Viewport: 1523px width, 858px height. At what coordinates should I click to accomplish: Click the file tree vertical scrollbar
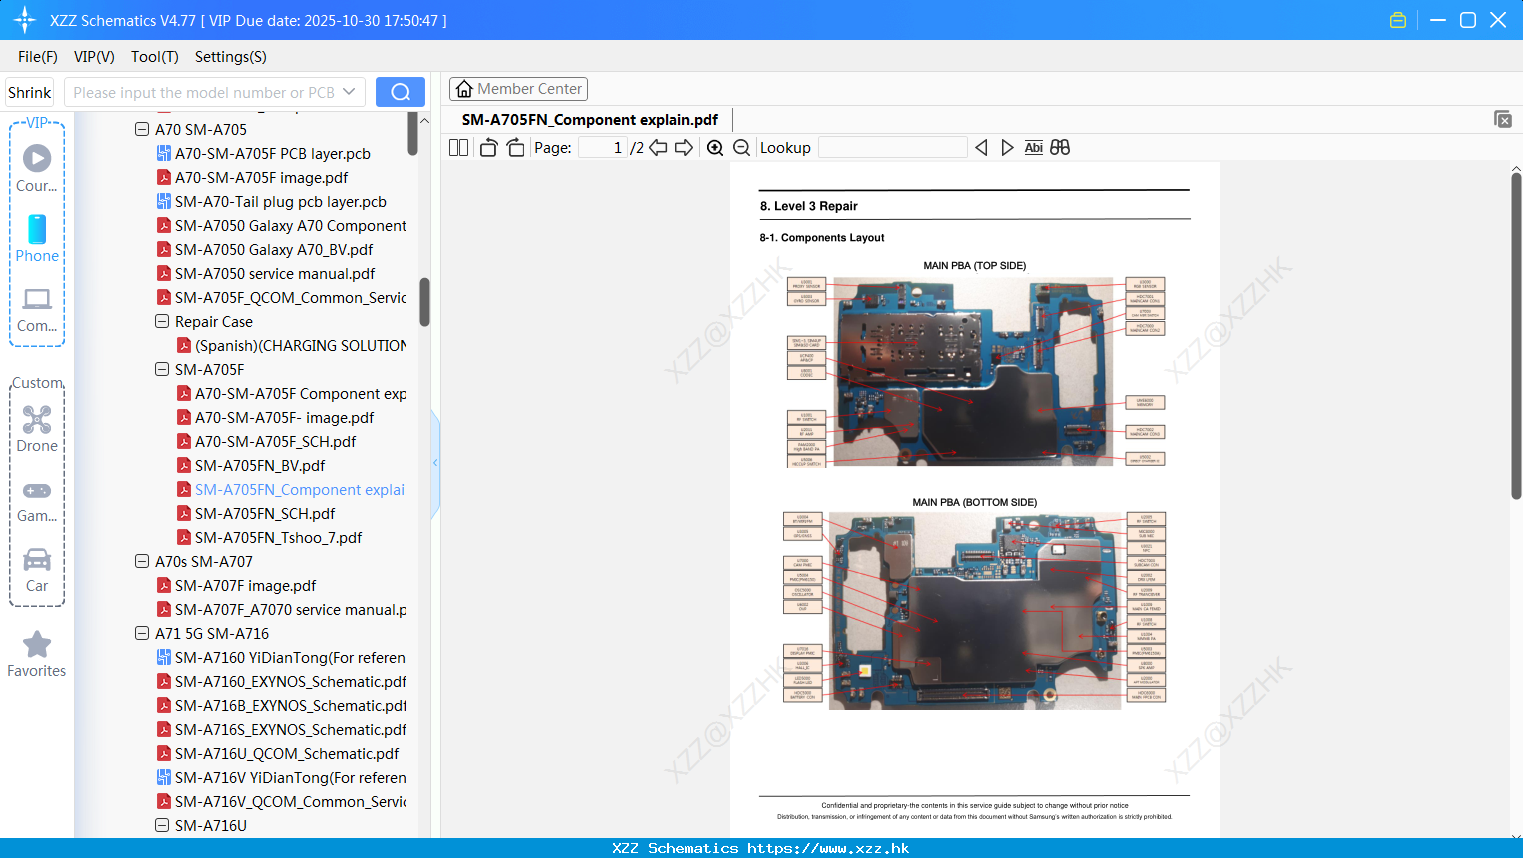425,302
